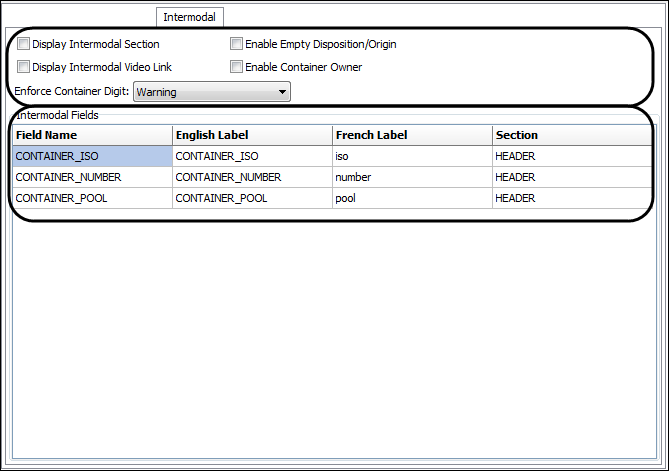Open the Enforce Container Digit dropdown

(212, 92)
